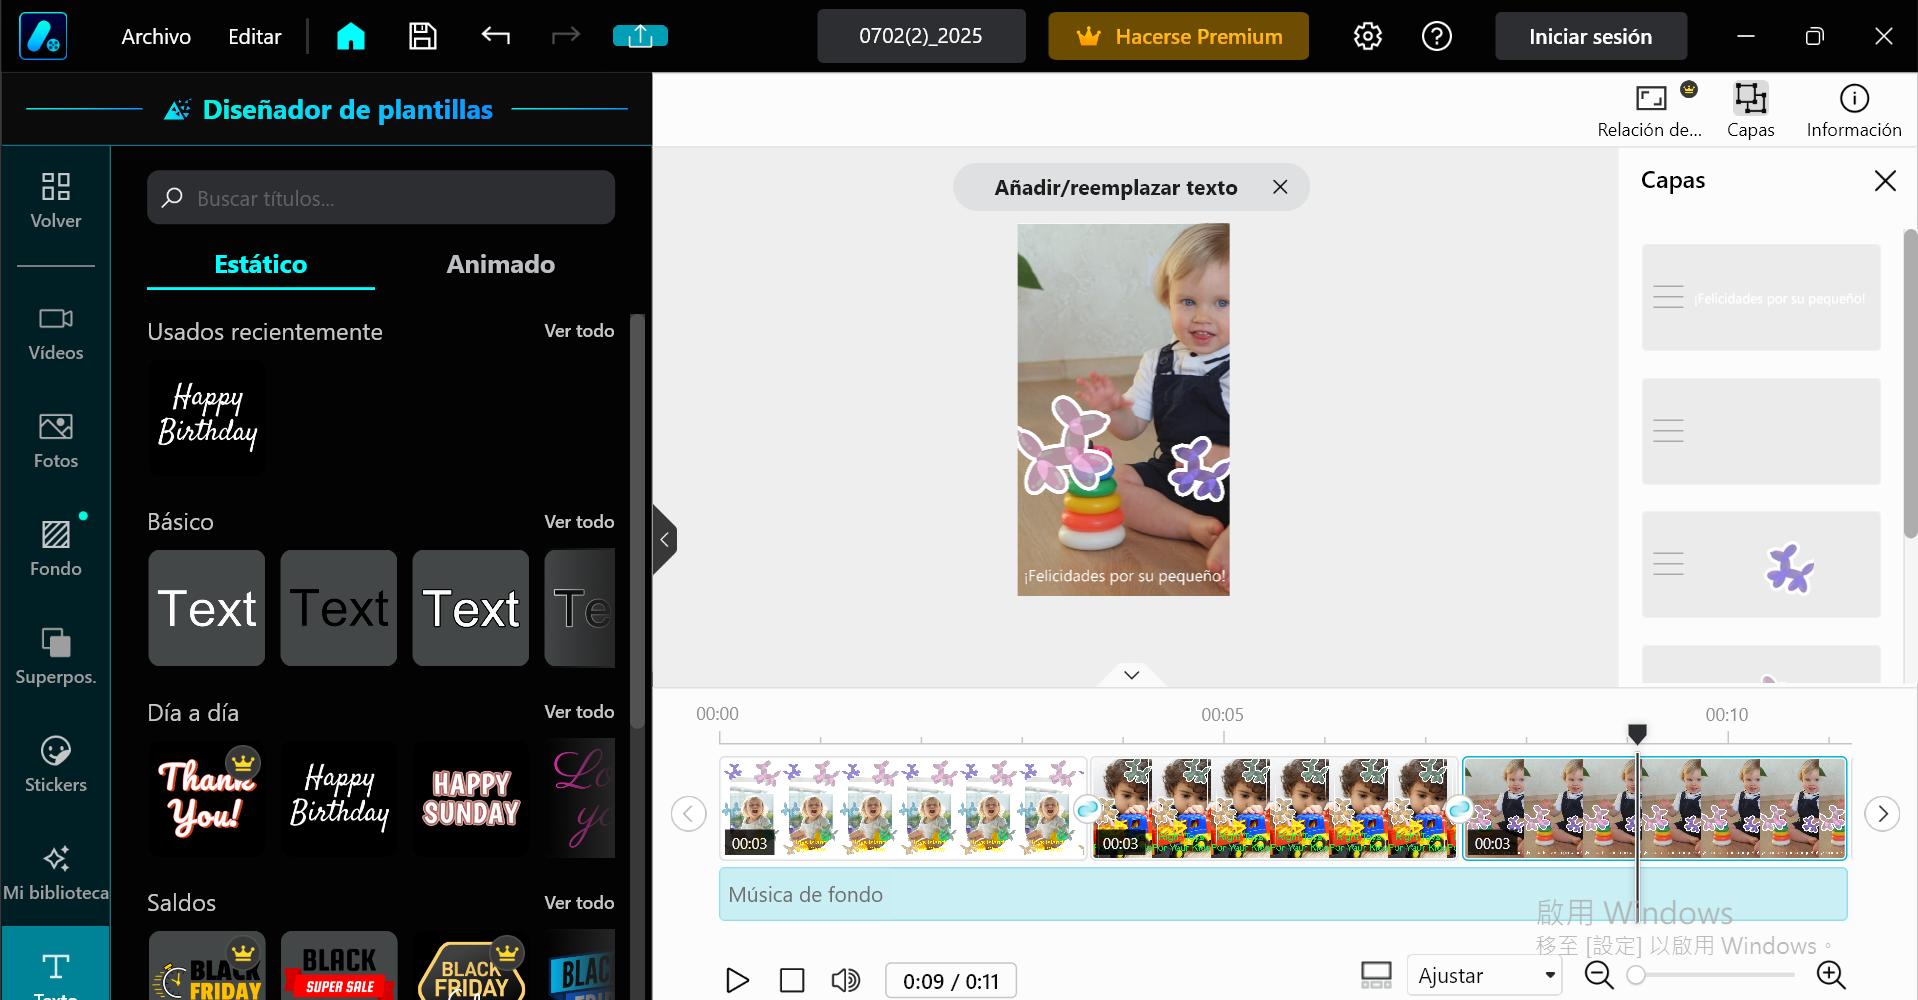Play the video with the play button
Screen dimensions: 1918x1000
(x=737, y=980)
